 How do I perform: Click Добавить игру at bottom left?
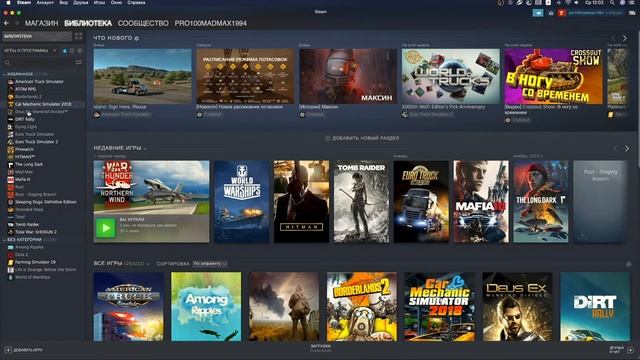24,350
